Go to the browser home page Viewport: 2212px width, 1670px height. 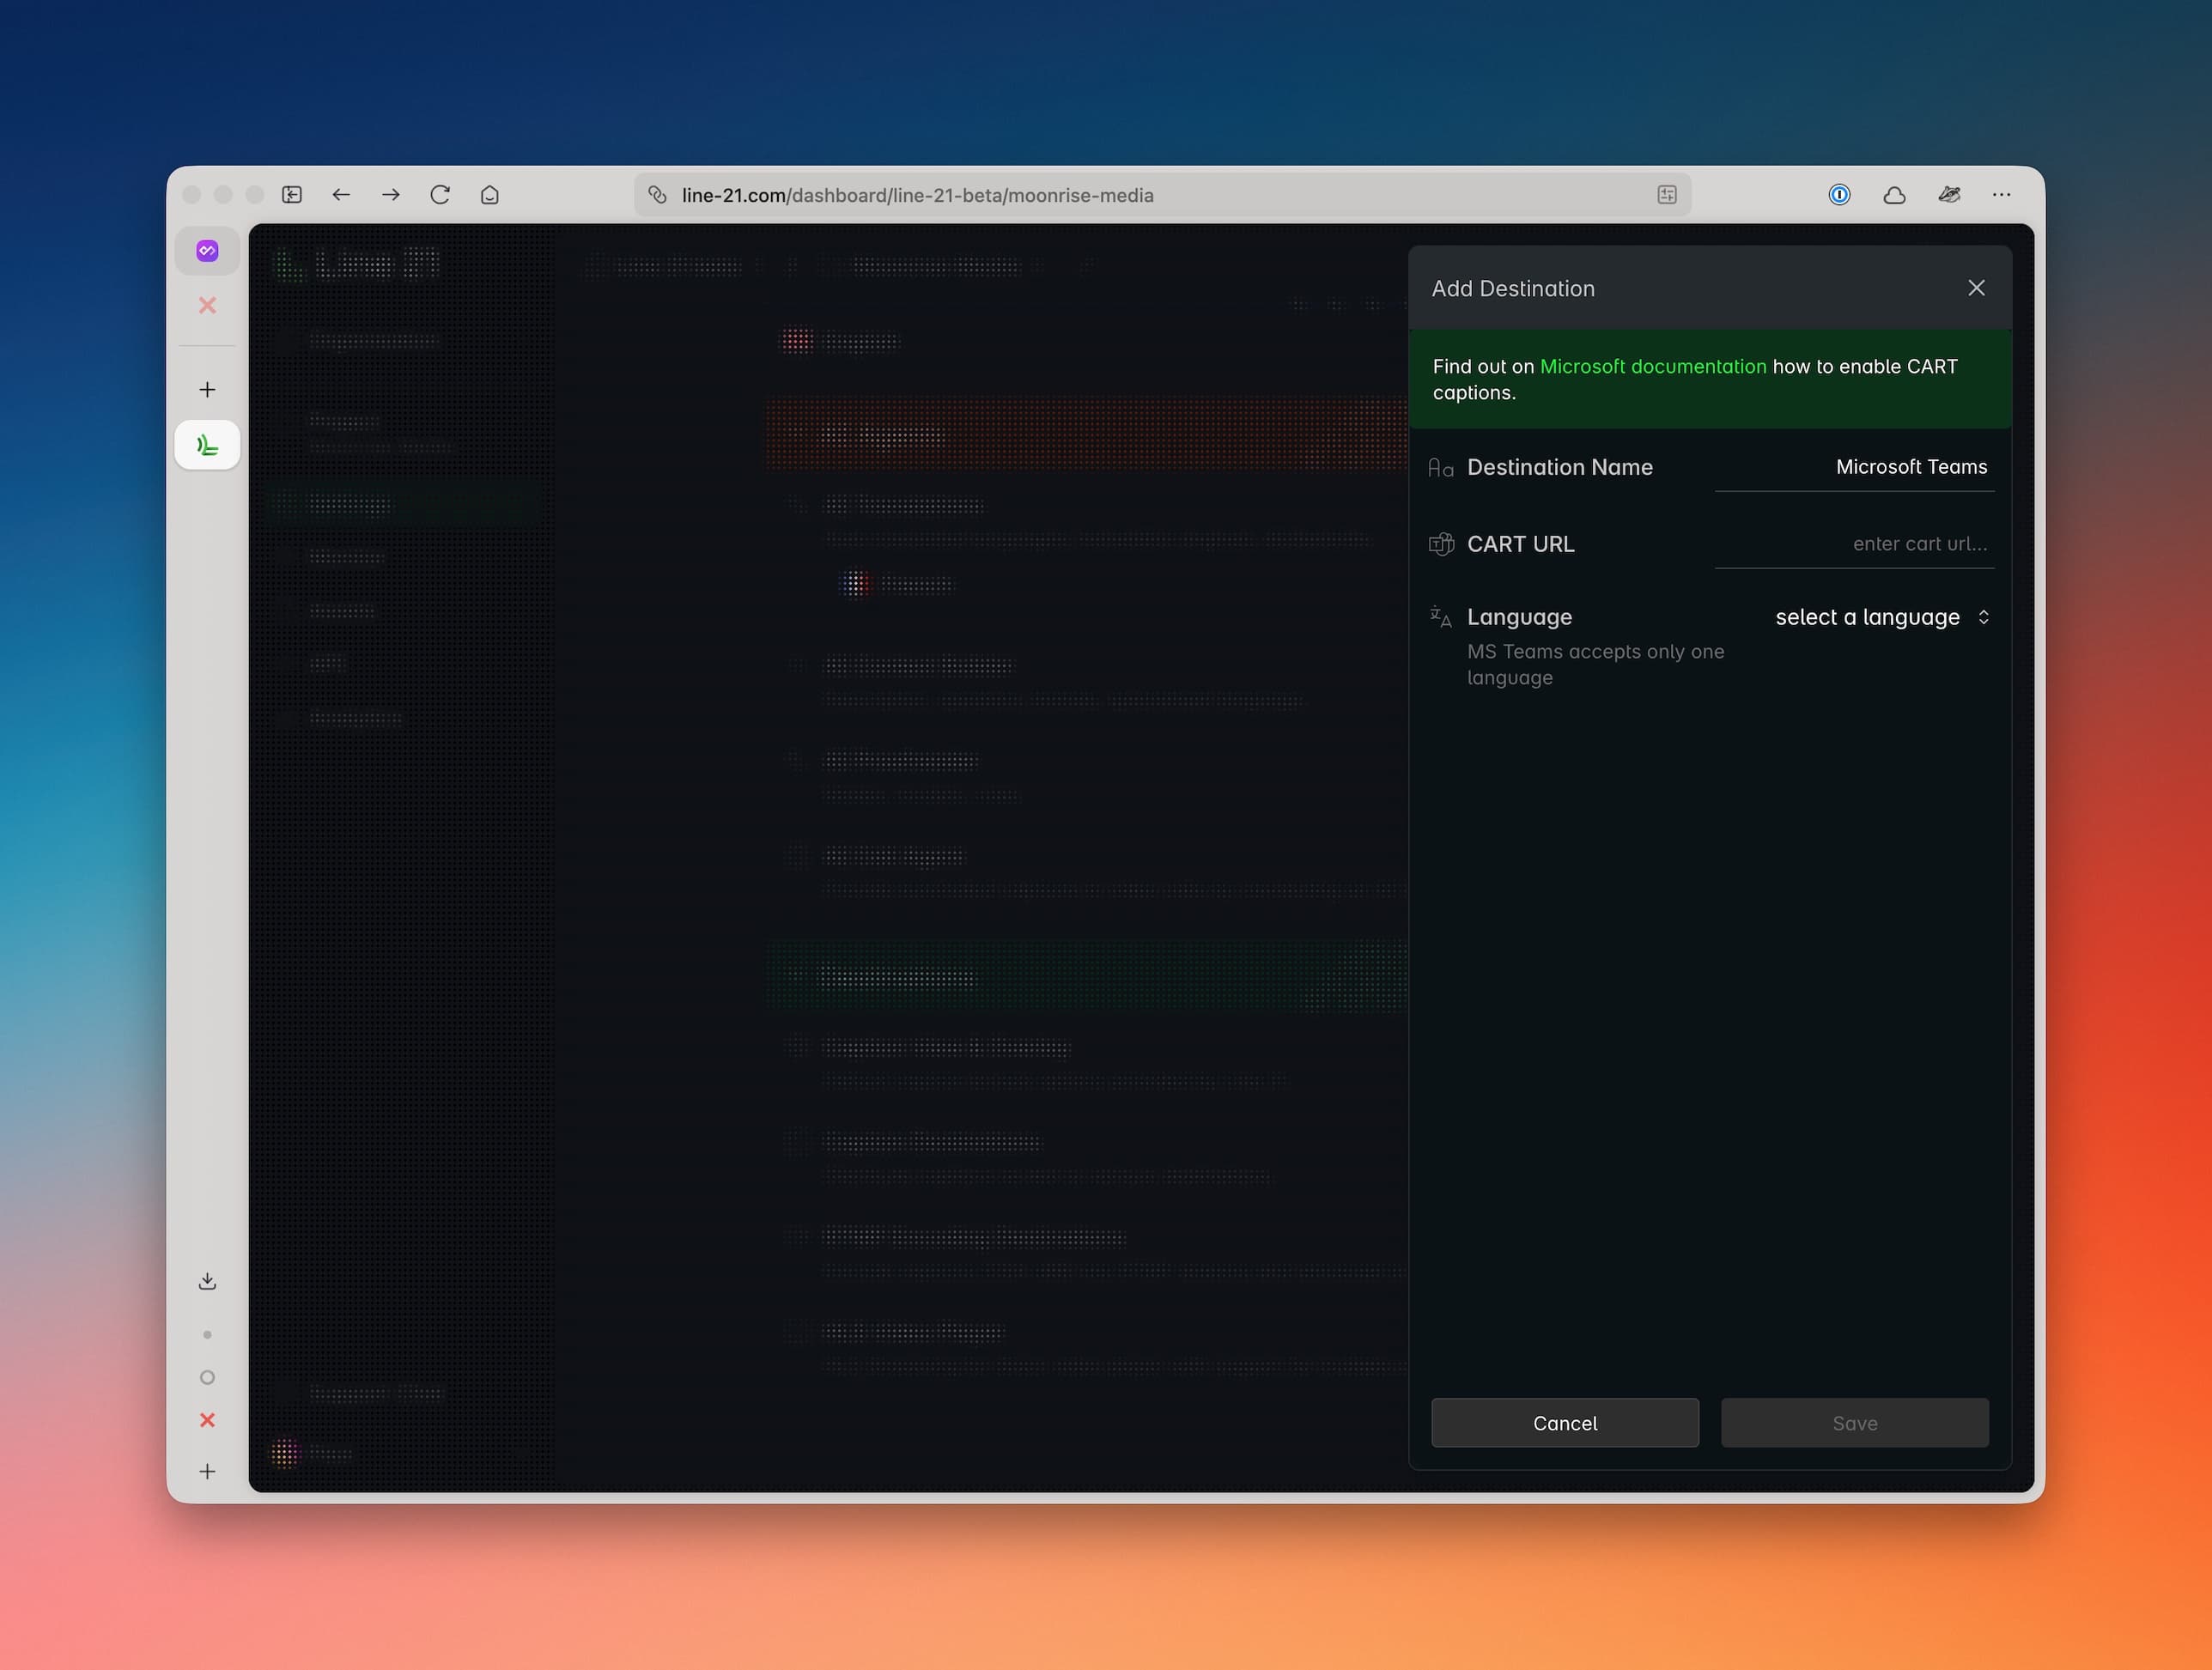pos(489,195)
